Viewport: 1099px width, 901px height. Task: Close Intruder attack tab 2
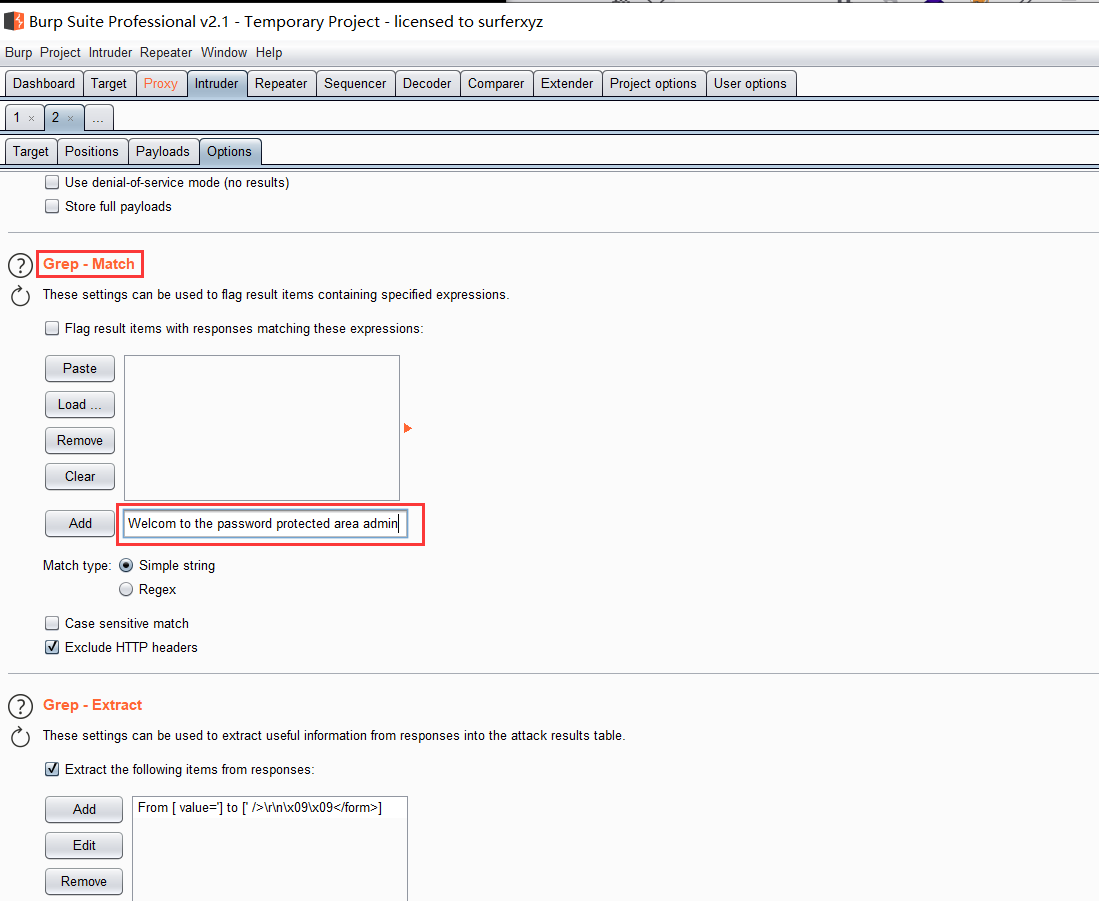click(x=70, y=118)
